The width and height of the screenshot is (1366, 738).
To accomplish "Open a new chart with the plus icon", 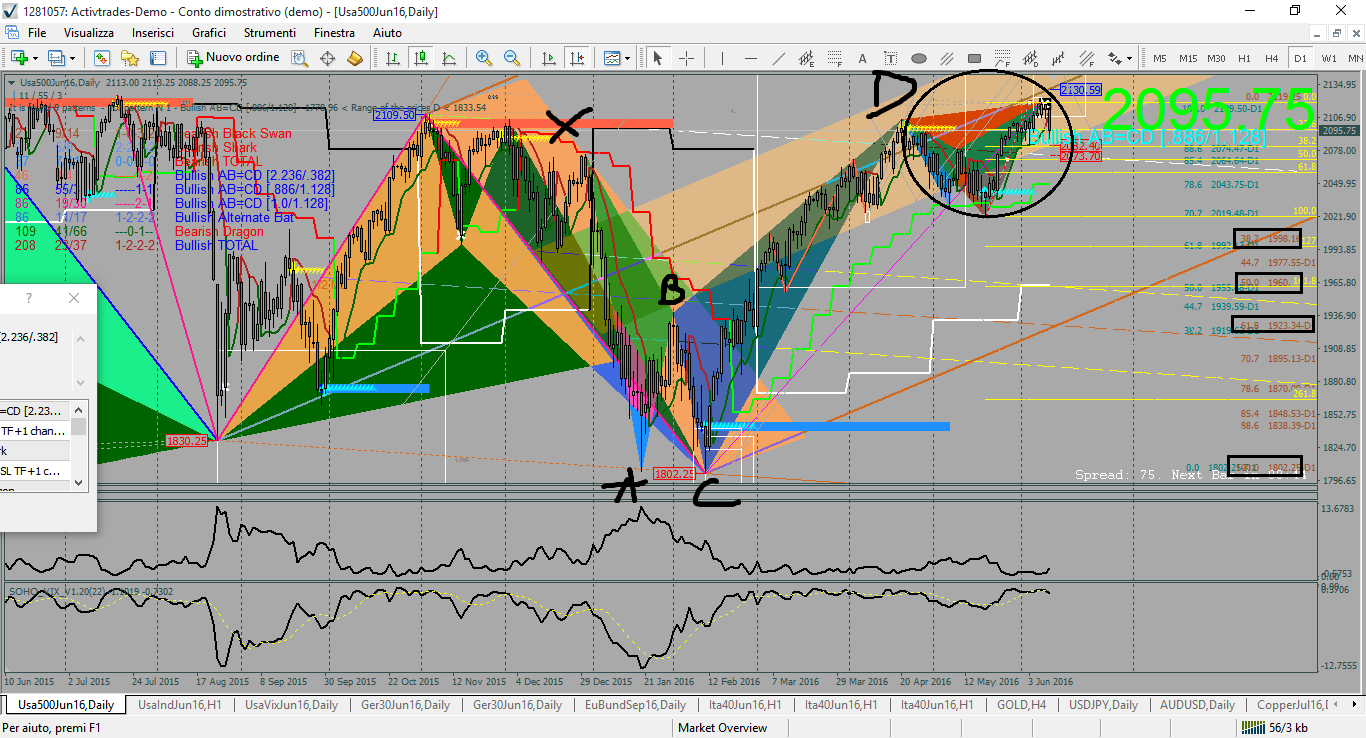I will coord(19,58).
